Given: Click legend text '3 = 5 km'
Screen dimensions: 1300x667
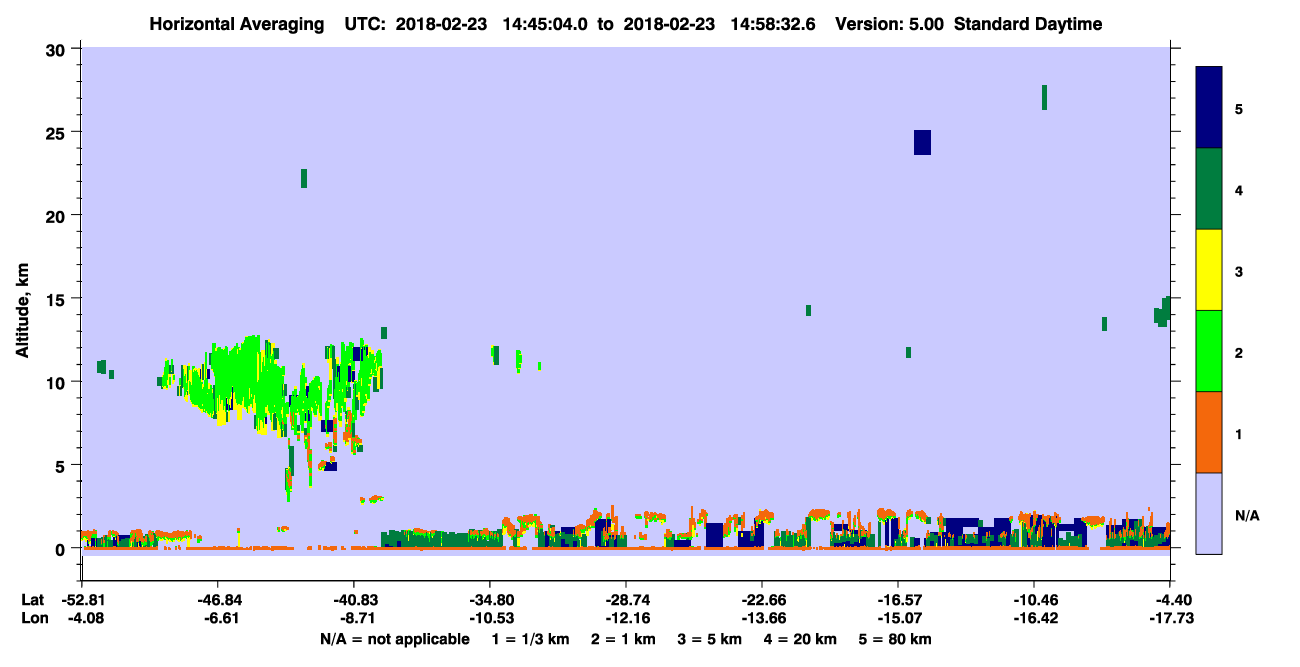Looking at the screenshot, I should click(x=710, y=639).
